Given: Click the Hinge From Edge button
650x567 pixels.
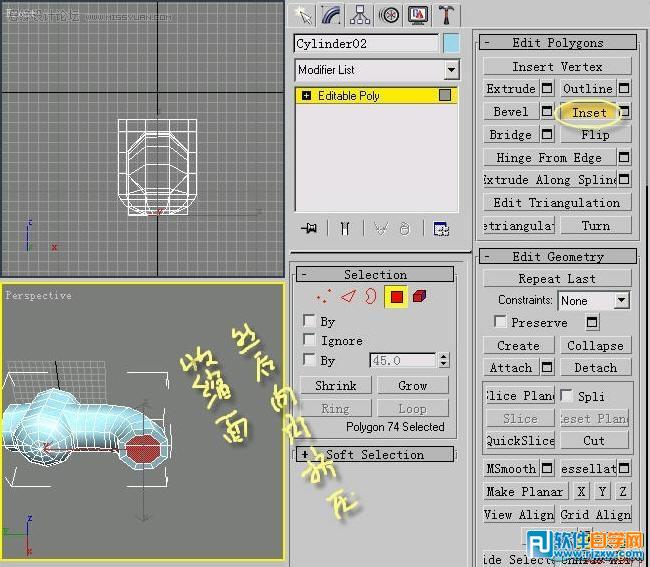Looking at the screenshot, I should pos(549,158).
